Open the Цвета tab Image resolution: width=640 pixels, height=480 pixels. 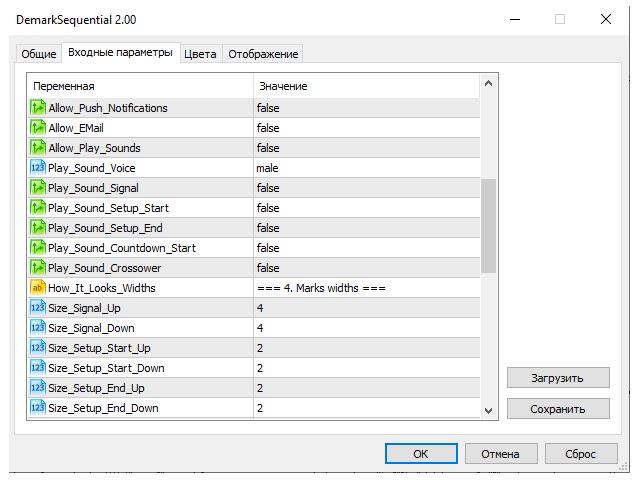click(x=200, y=54)
